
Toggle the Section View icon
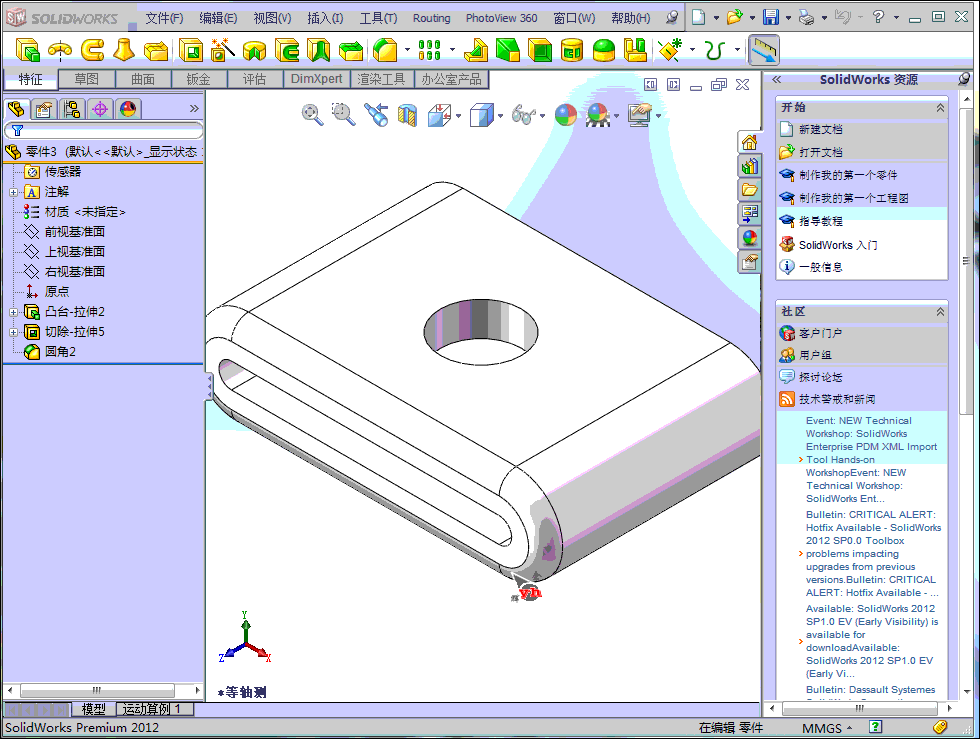tap(408, 115)
